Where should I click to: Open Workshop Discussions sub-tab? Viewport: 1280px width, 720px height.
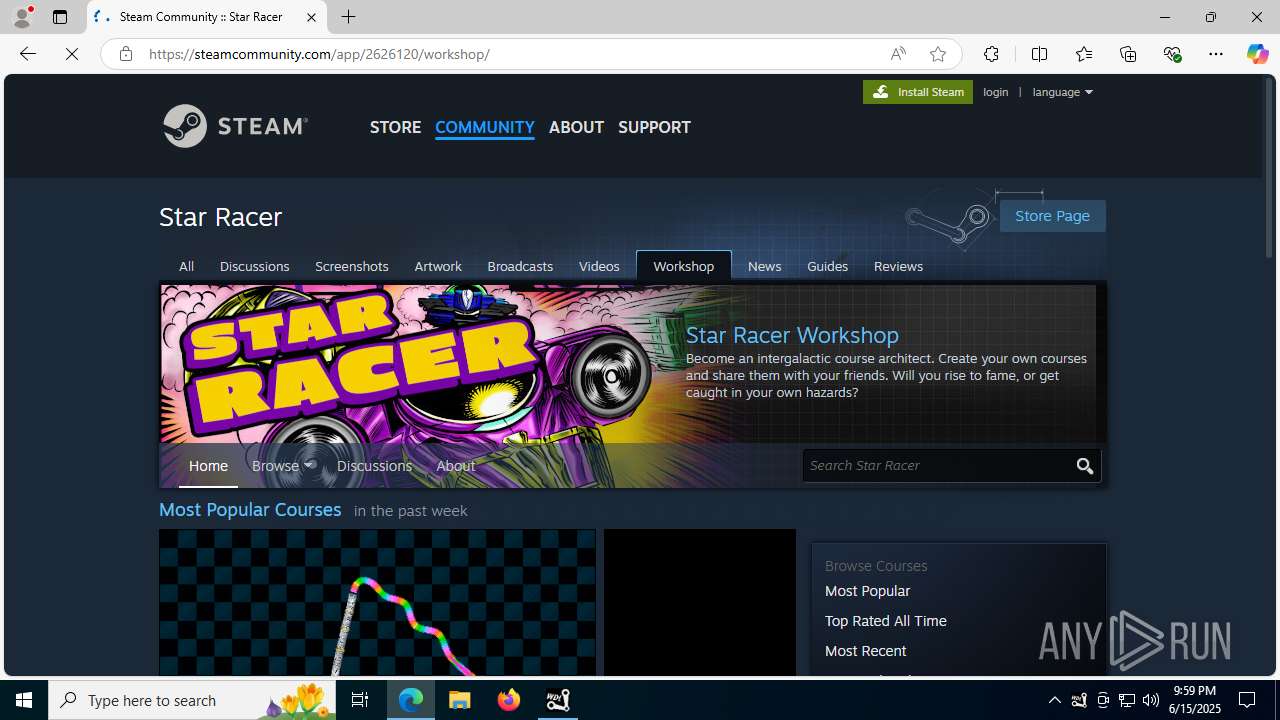coord(374,466)
